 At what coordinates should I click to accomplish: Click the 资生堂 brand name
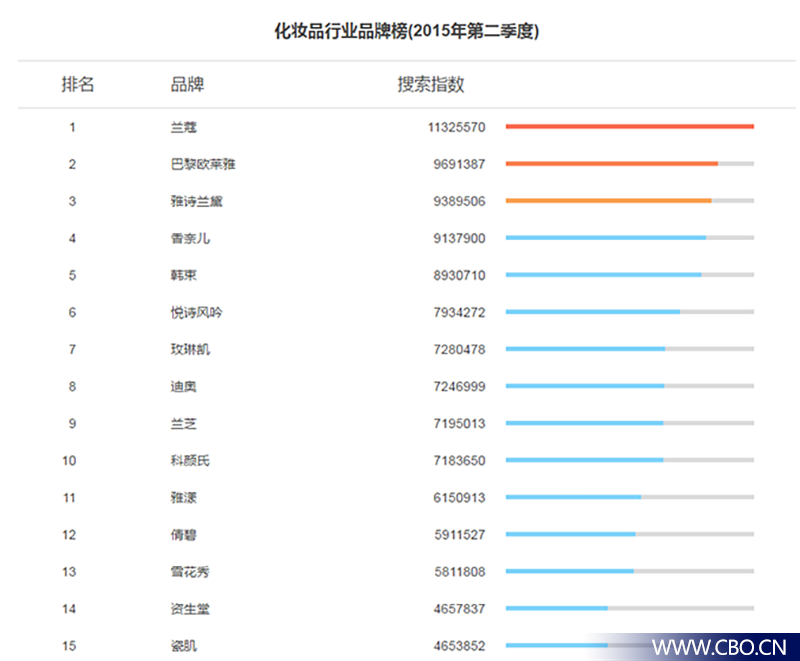pos(190,609)
